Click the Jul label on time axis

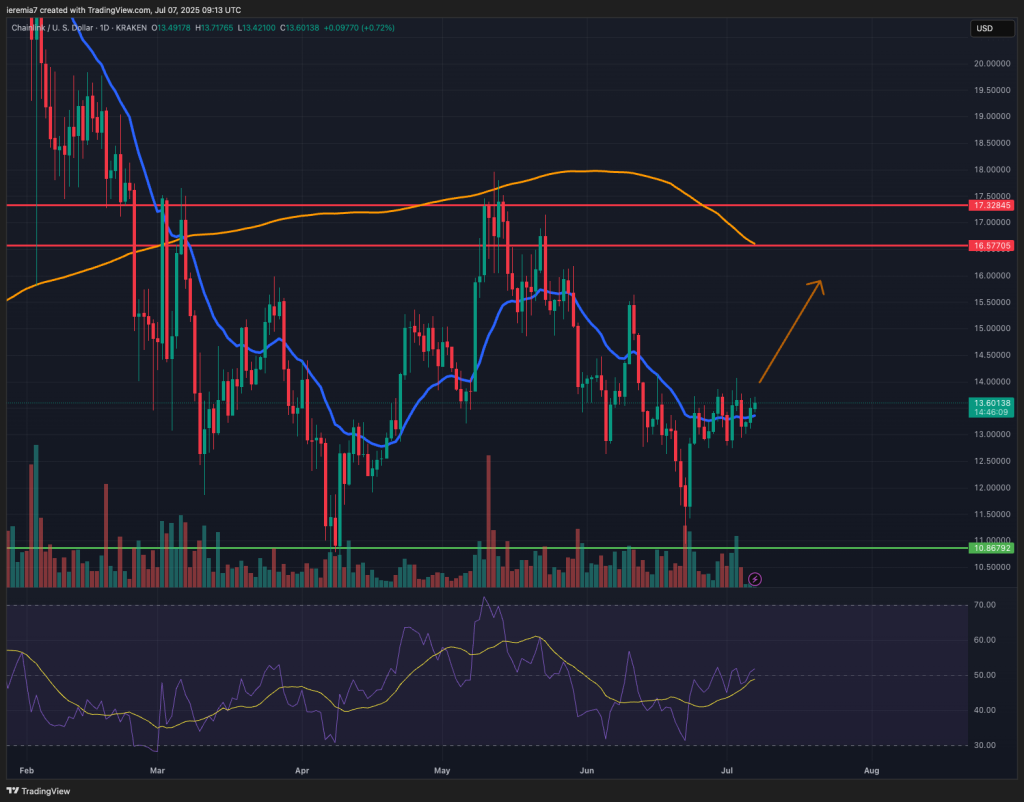(x=726, y=771)
